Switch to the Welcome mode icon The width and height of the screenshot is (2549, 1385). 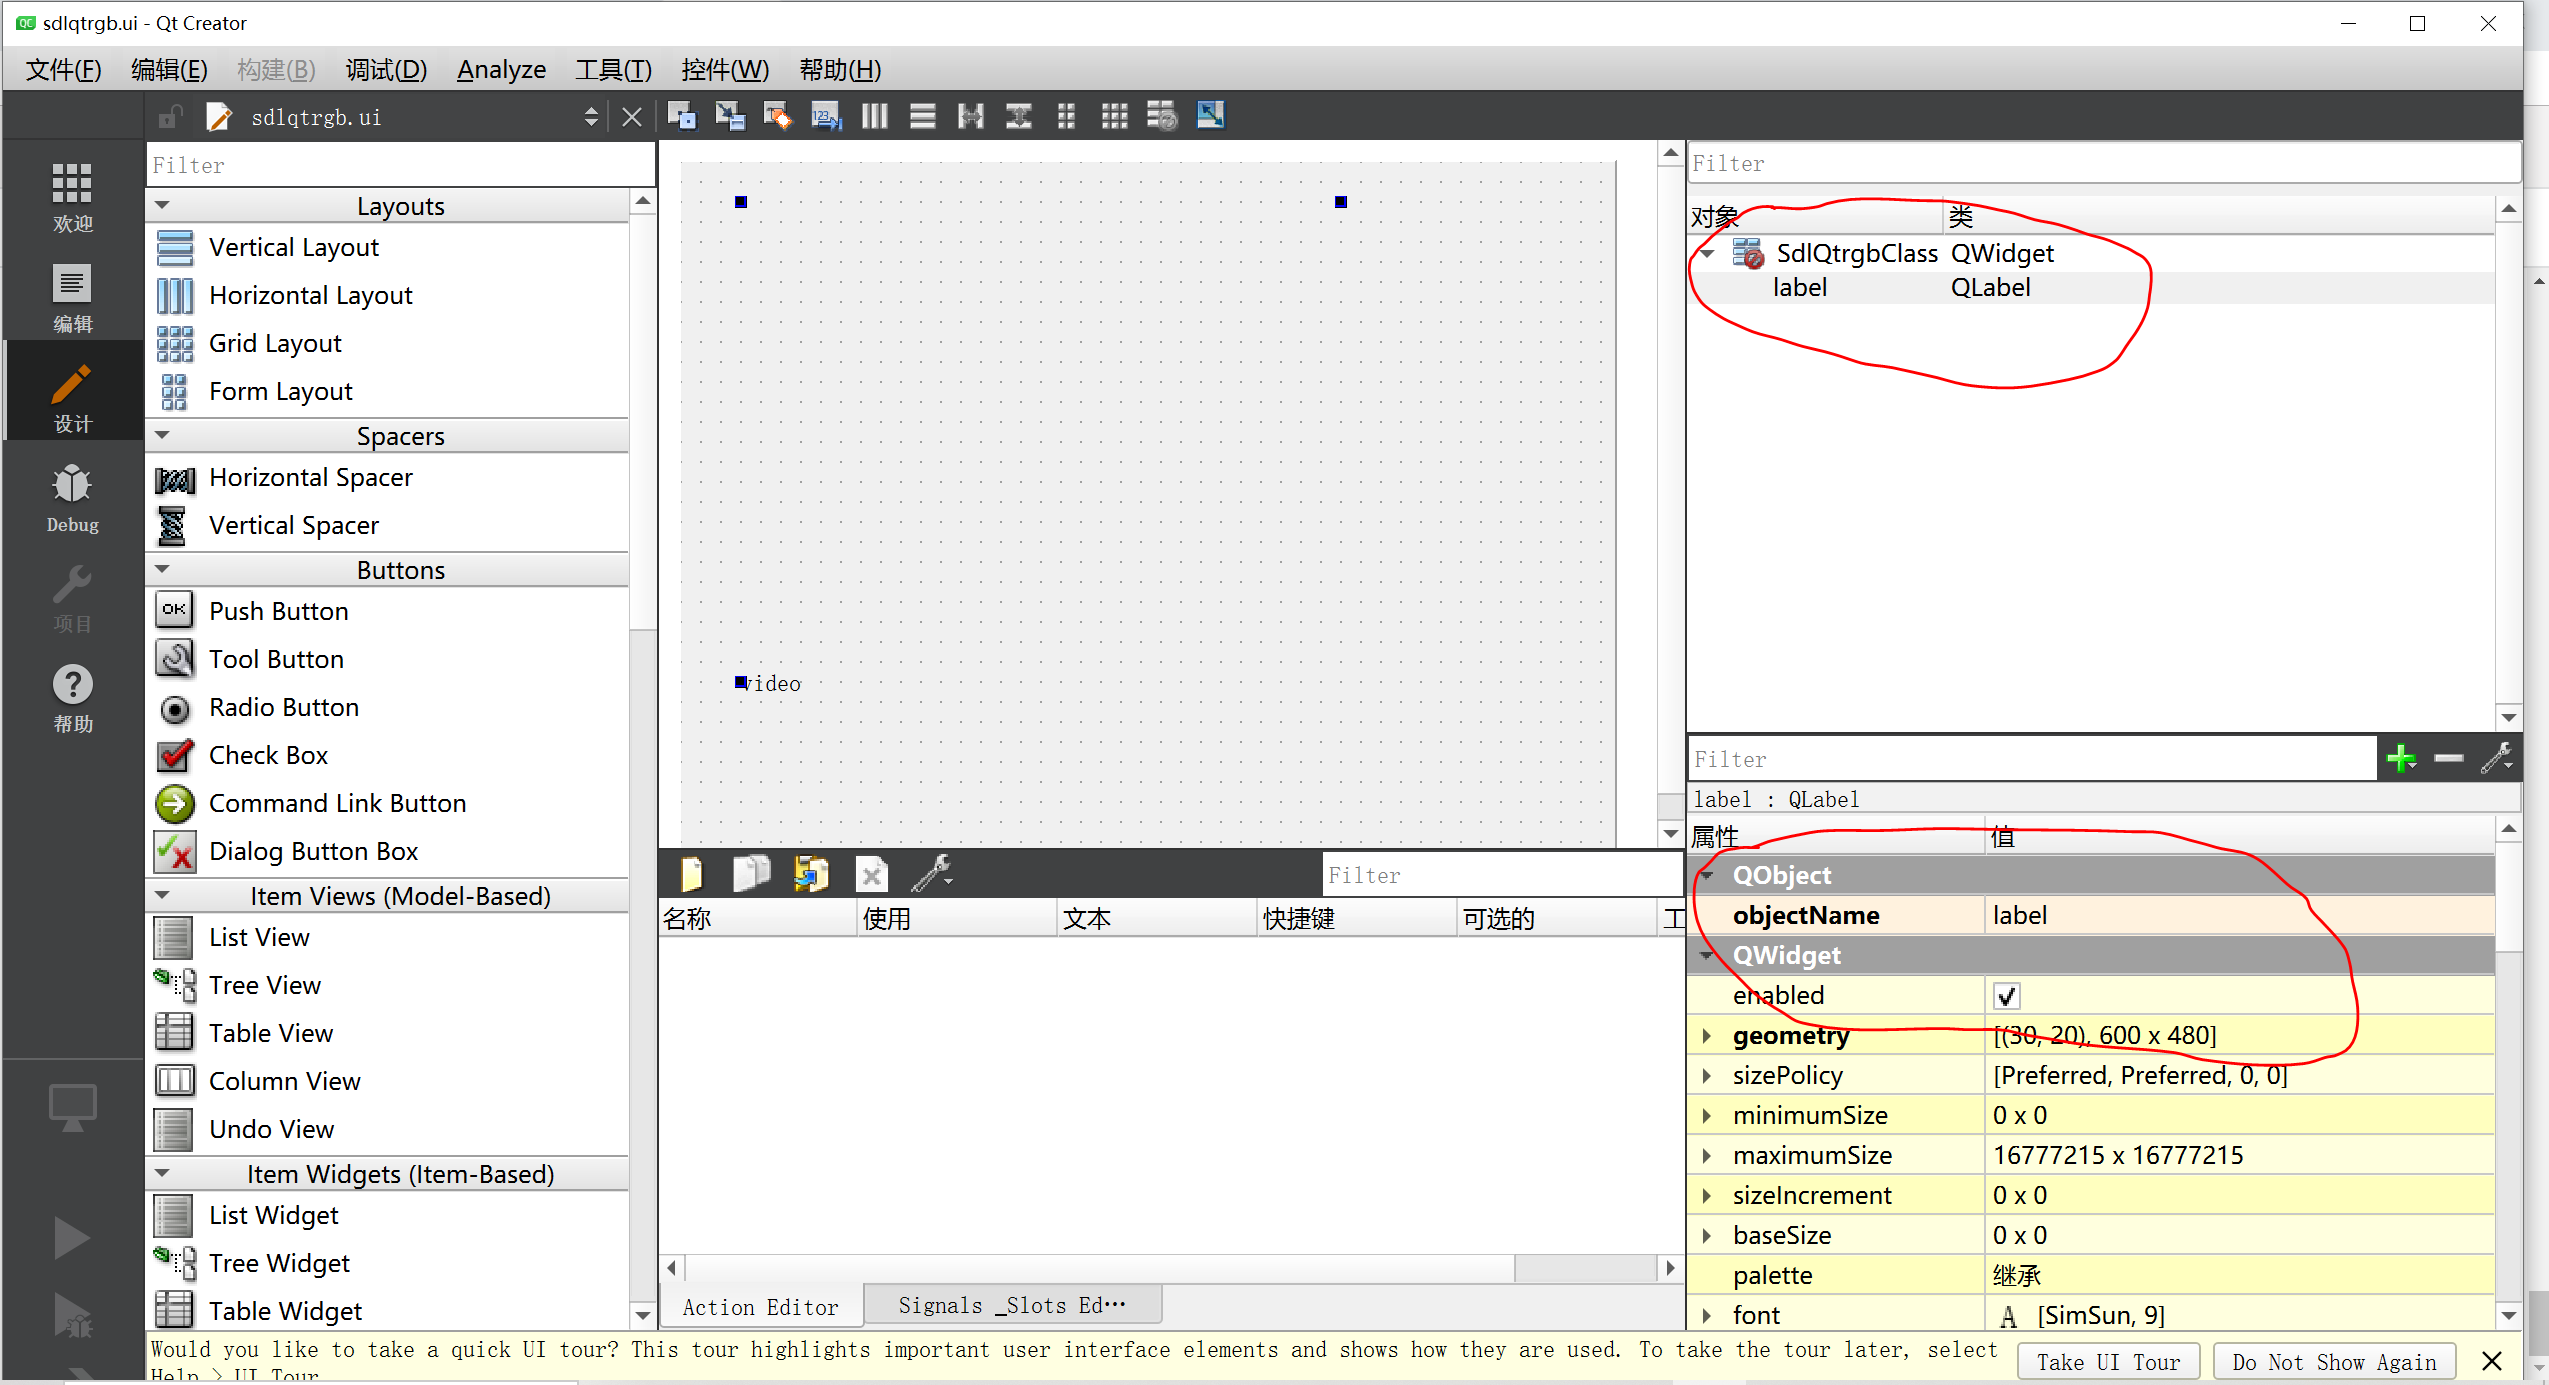72,197
